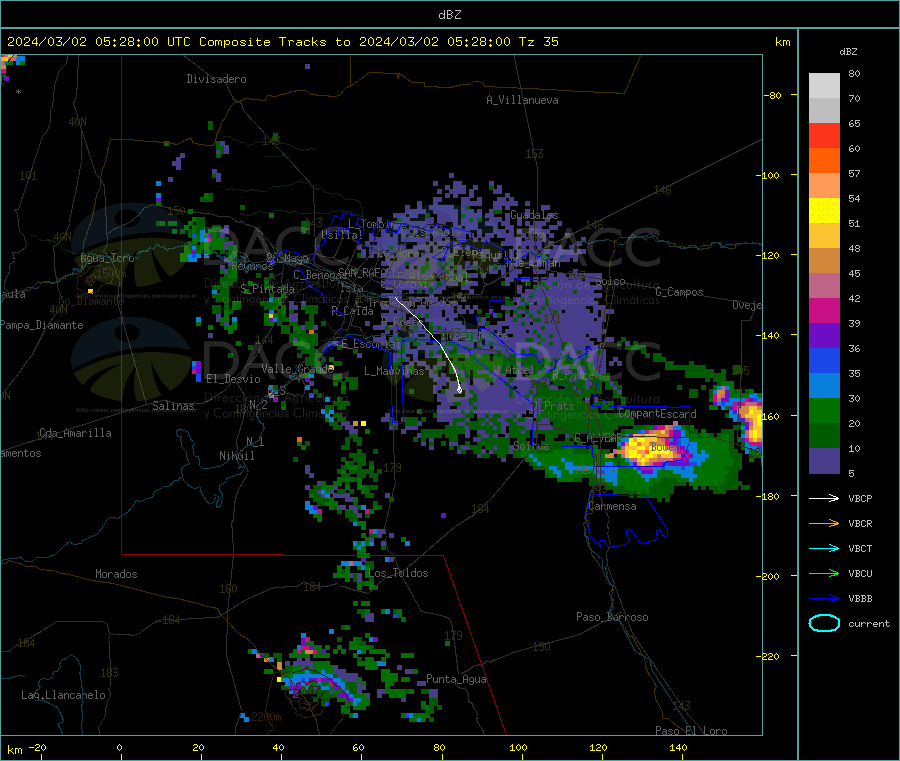Viewport: 900px width, 761px height.
Task: Click the 'Morados' map label
Action: (x=116, y=574)
